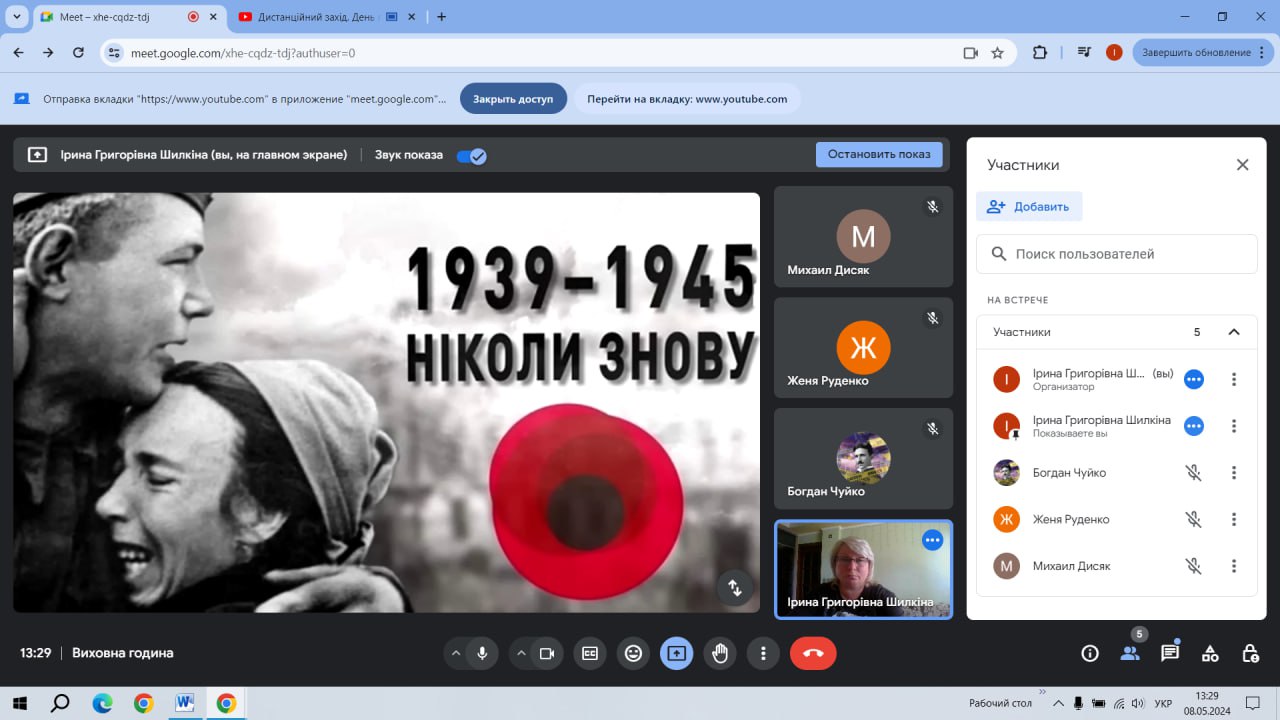
Task: Bookmark this page with the star icon
Action: tap(997, 53)
